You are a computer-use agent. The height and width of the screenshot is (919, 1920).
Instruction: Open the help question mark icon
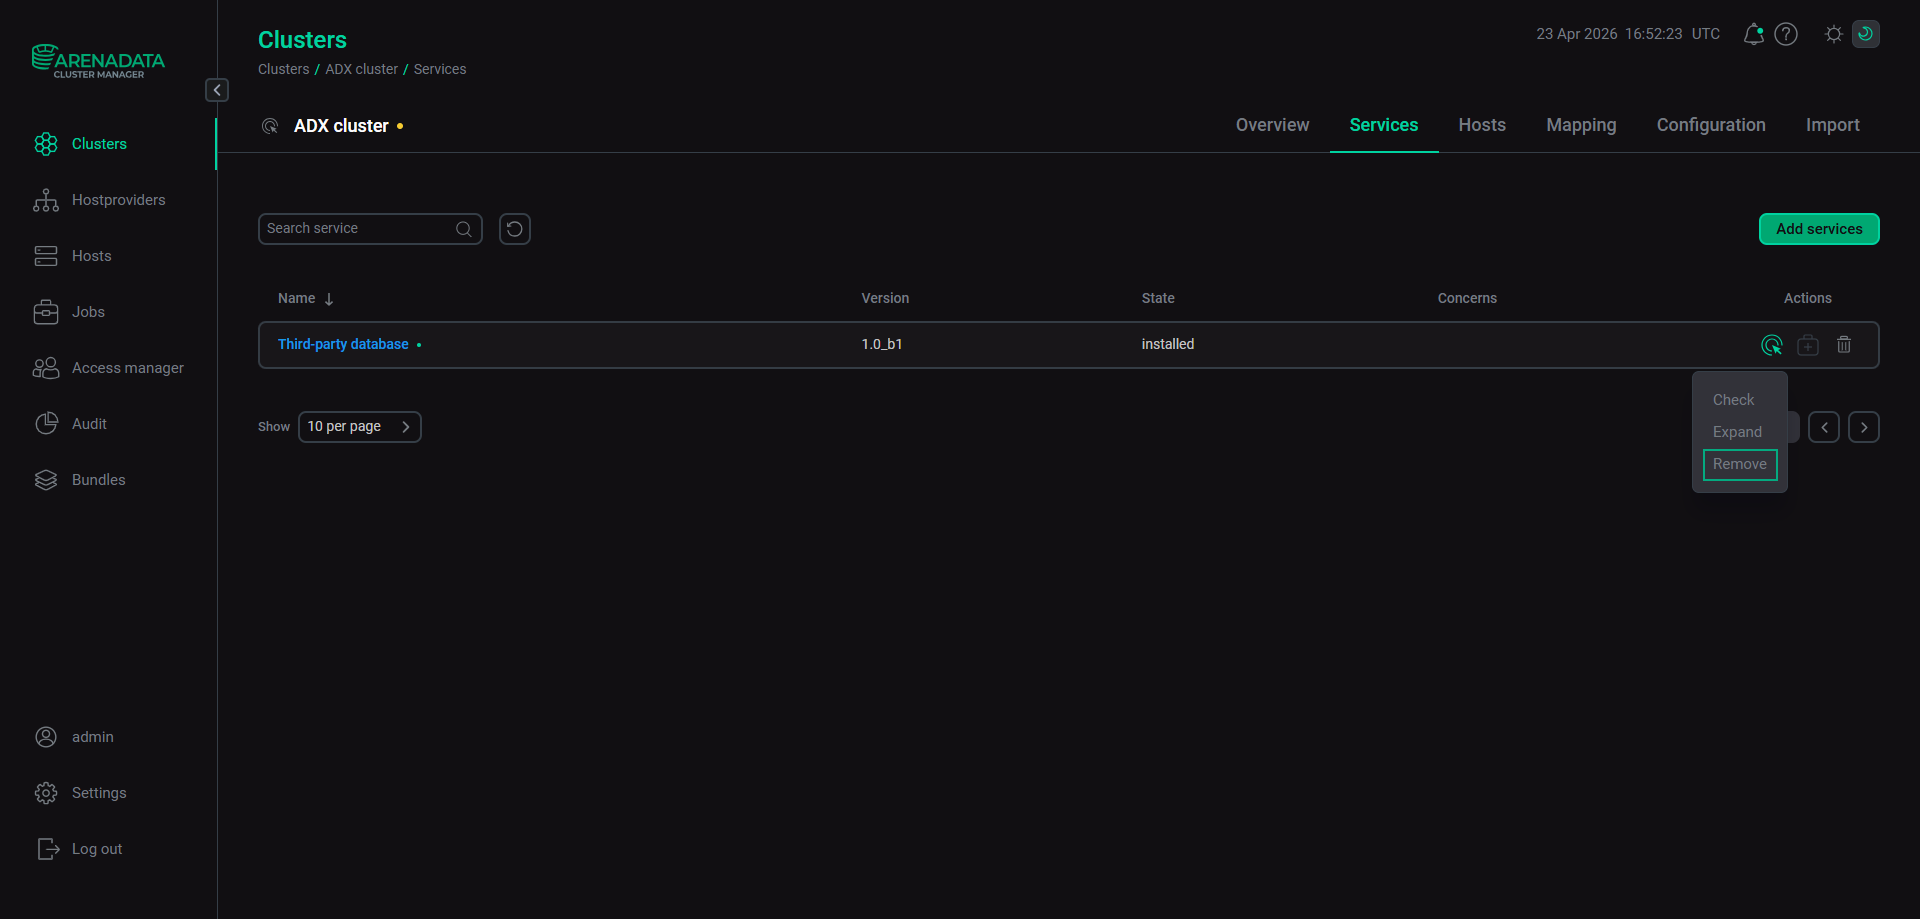click(1786, 34)
